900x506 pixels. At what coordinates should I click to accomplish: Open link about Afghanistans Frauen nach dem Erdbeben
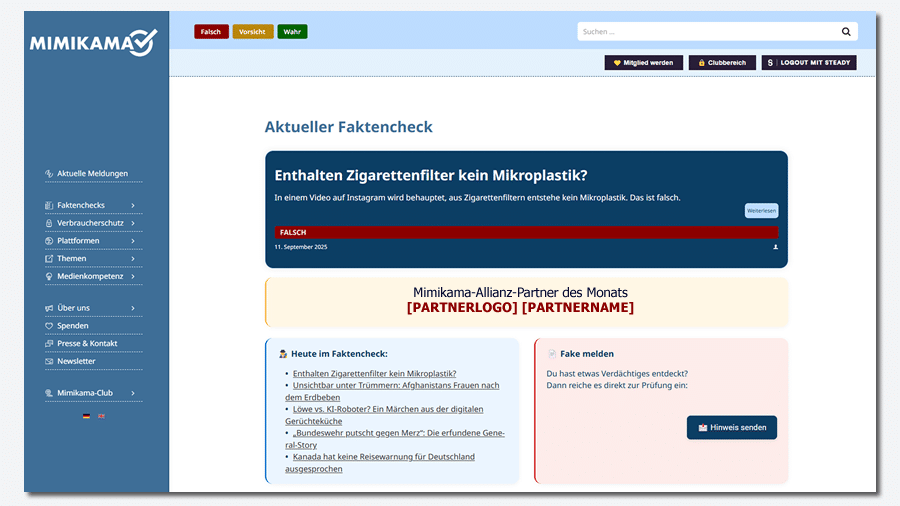(x=392, y=391)
